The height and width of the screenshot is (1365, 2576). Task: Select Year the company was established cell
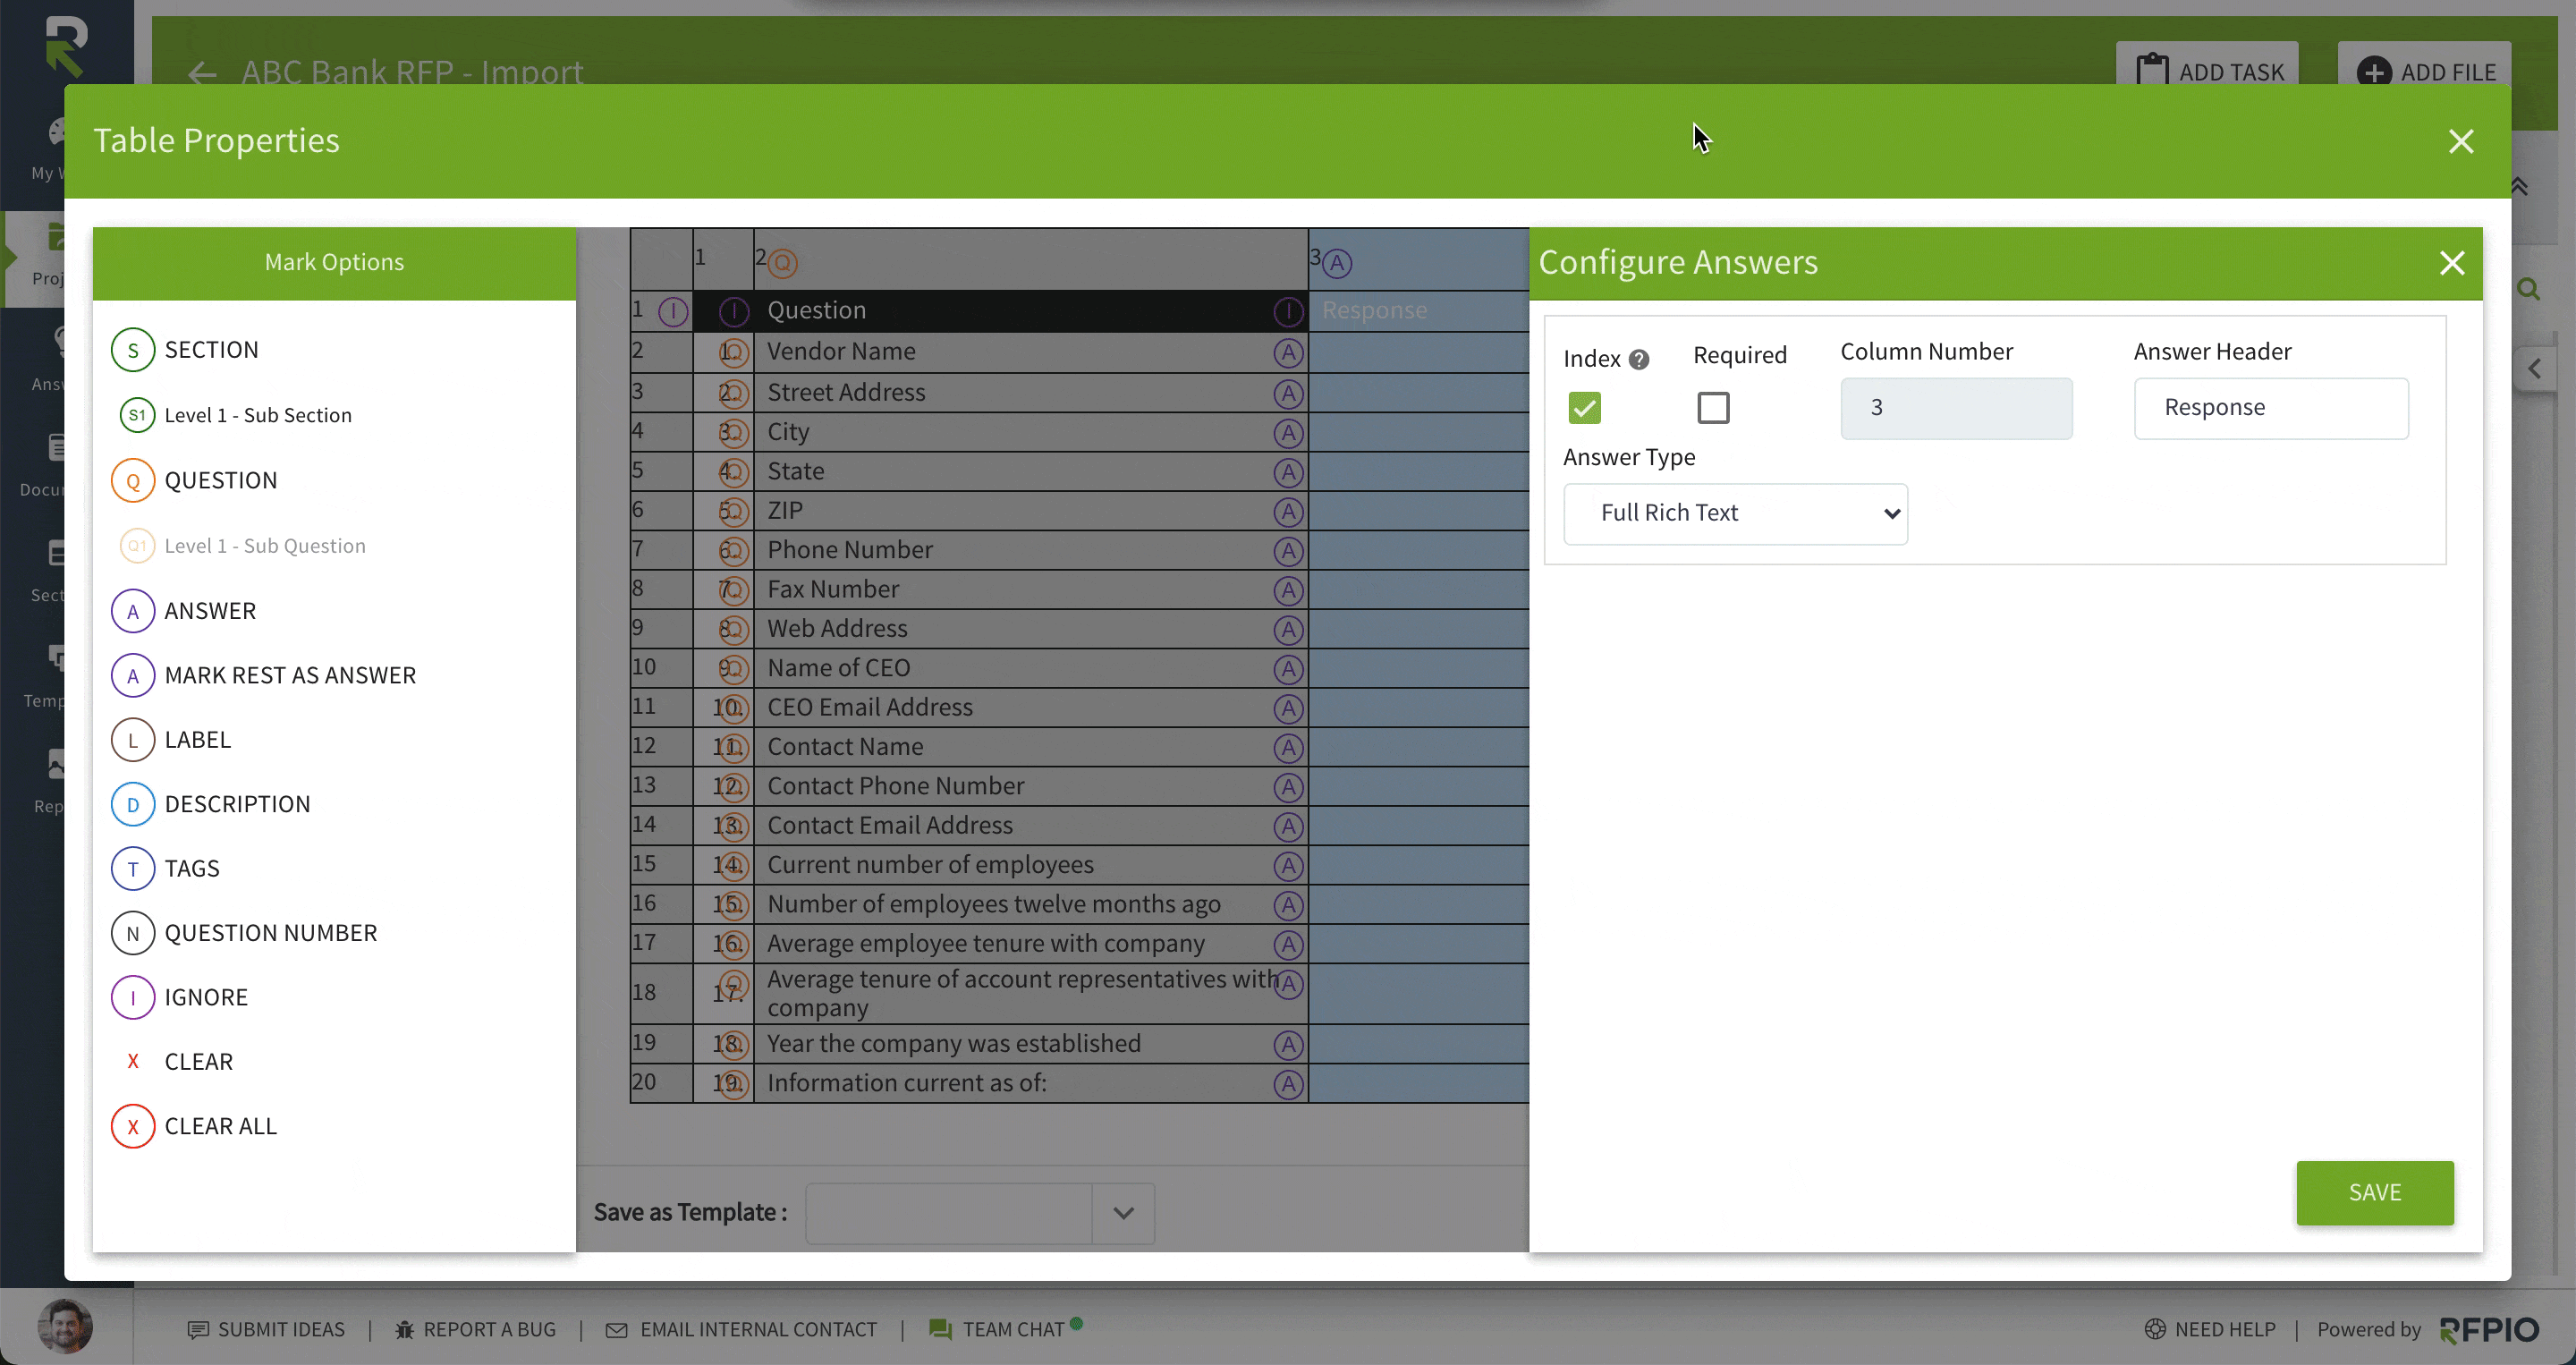[x=1030, y=1044]
